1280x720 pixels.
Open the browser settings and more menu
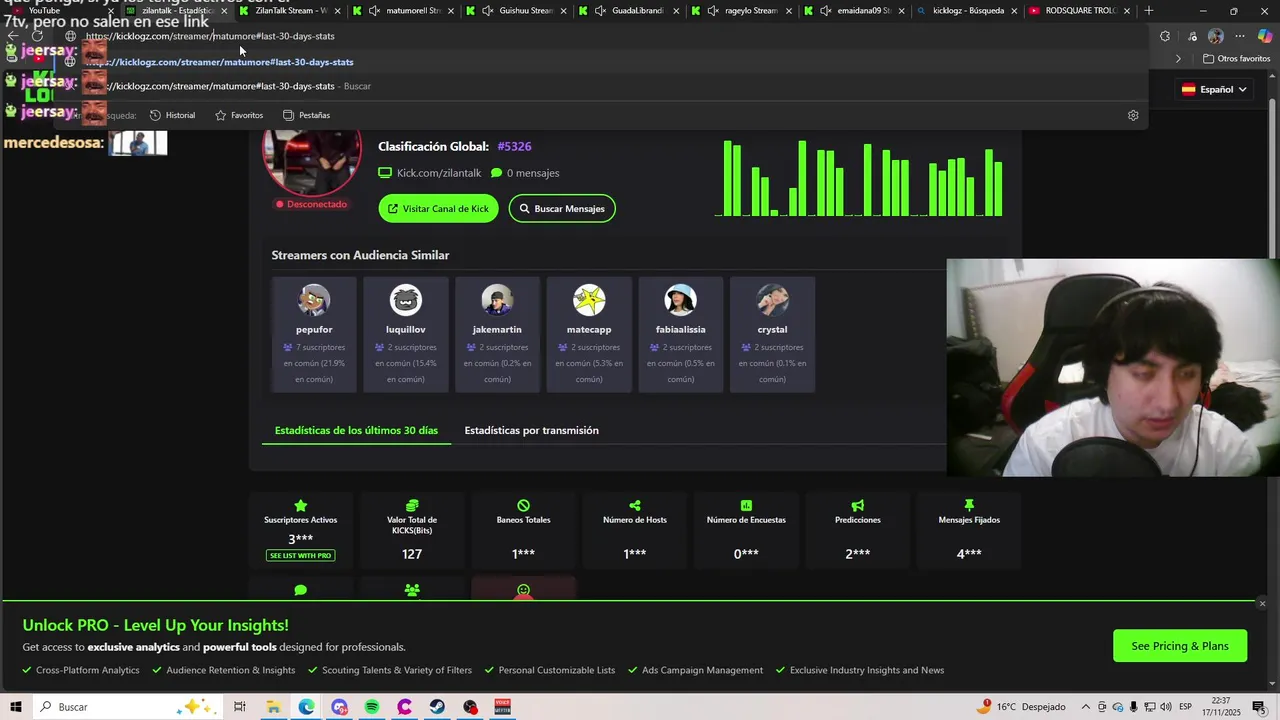tap(1240, 37)
